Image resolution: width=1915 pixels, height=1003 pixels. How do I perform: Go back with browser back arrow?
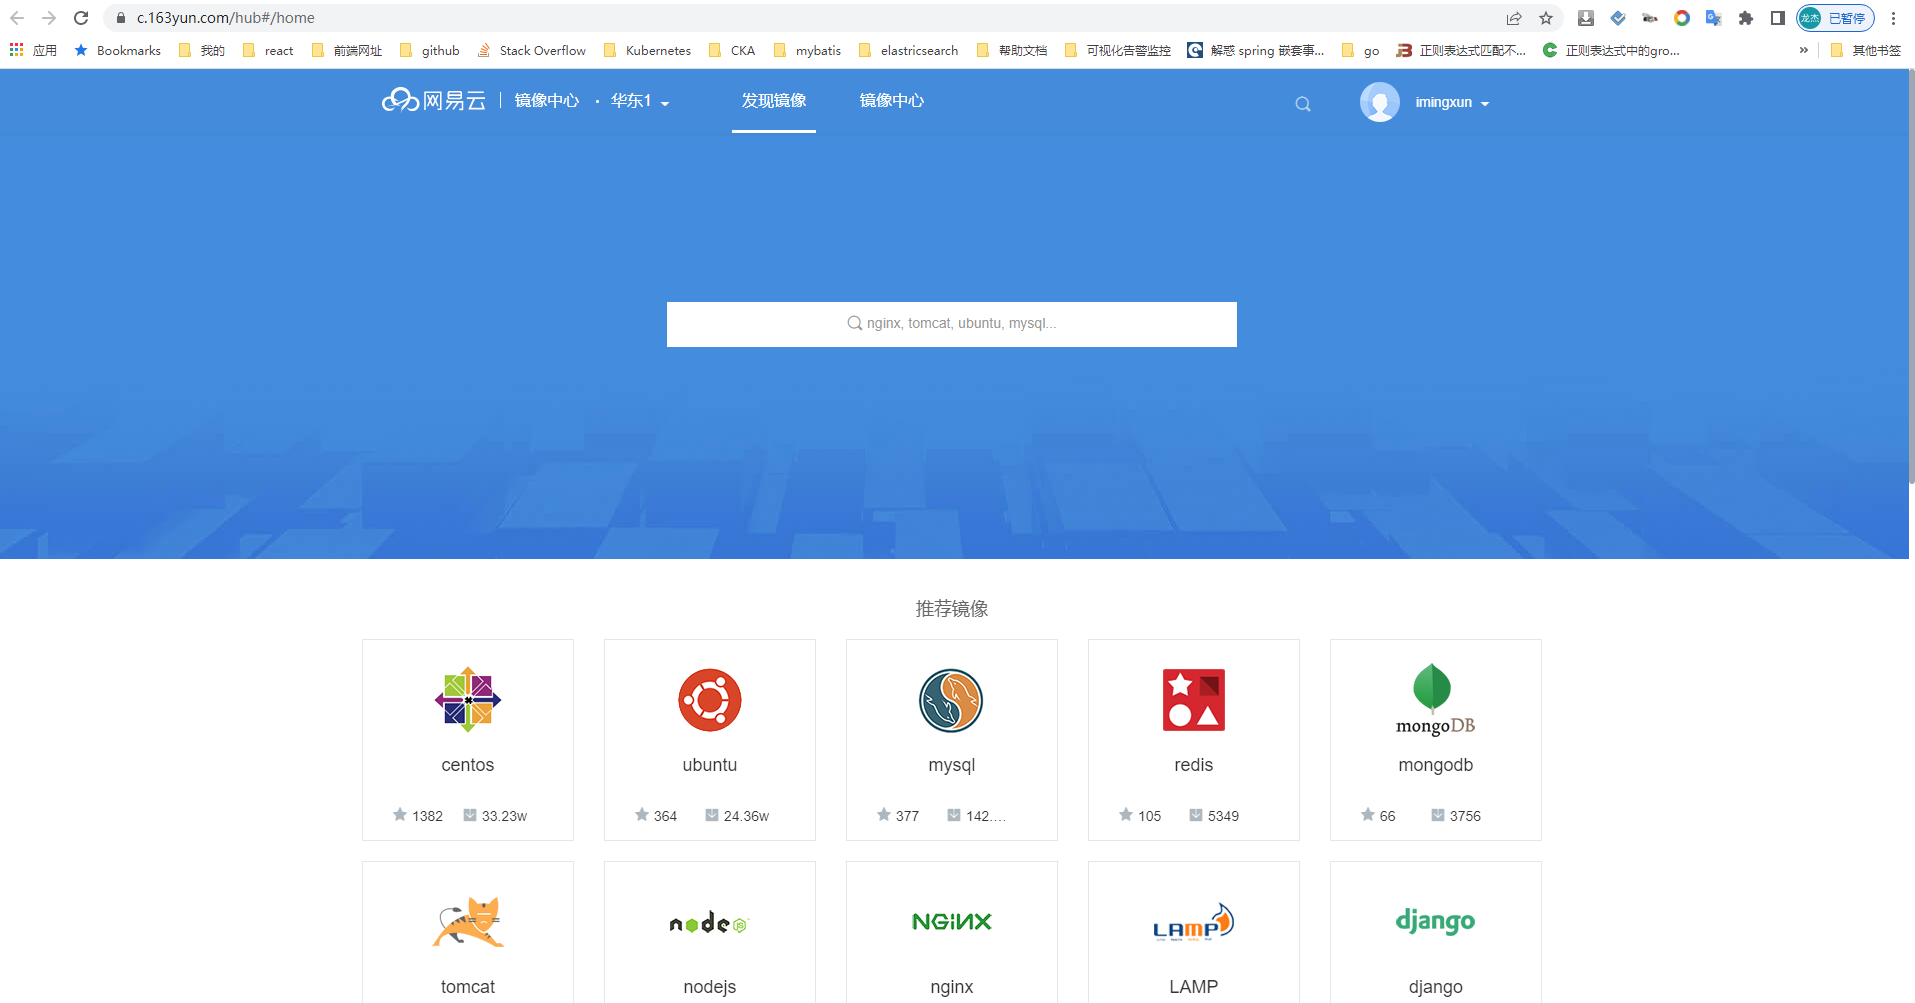tap(17, 18)
